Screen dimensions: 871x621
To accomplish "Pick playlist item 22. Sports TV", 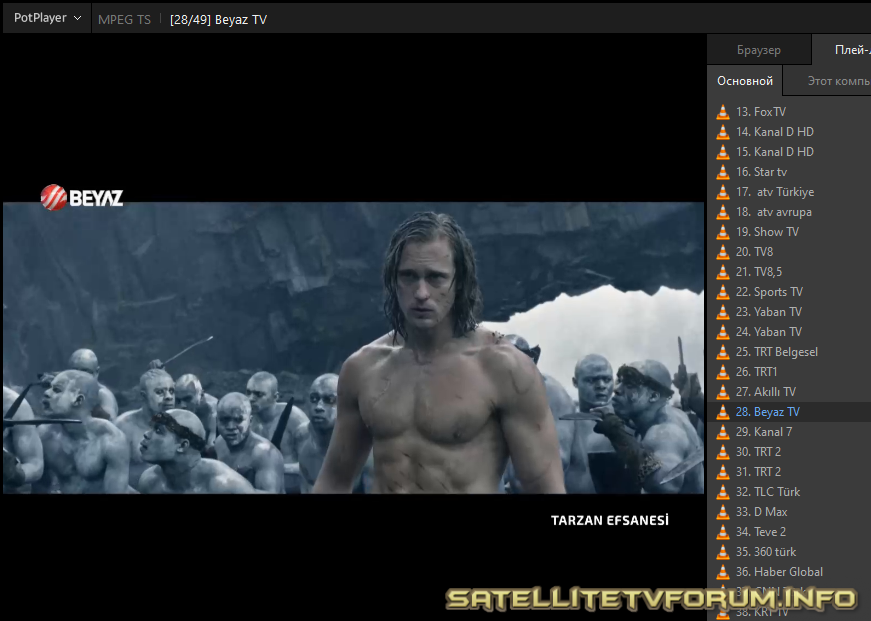I will [789, 292].
